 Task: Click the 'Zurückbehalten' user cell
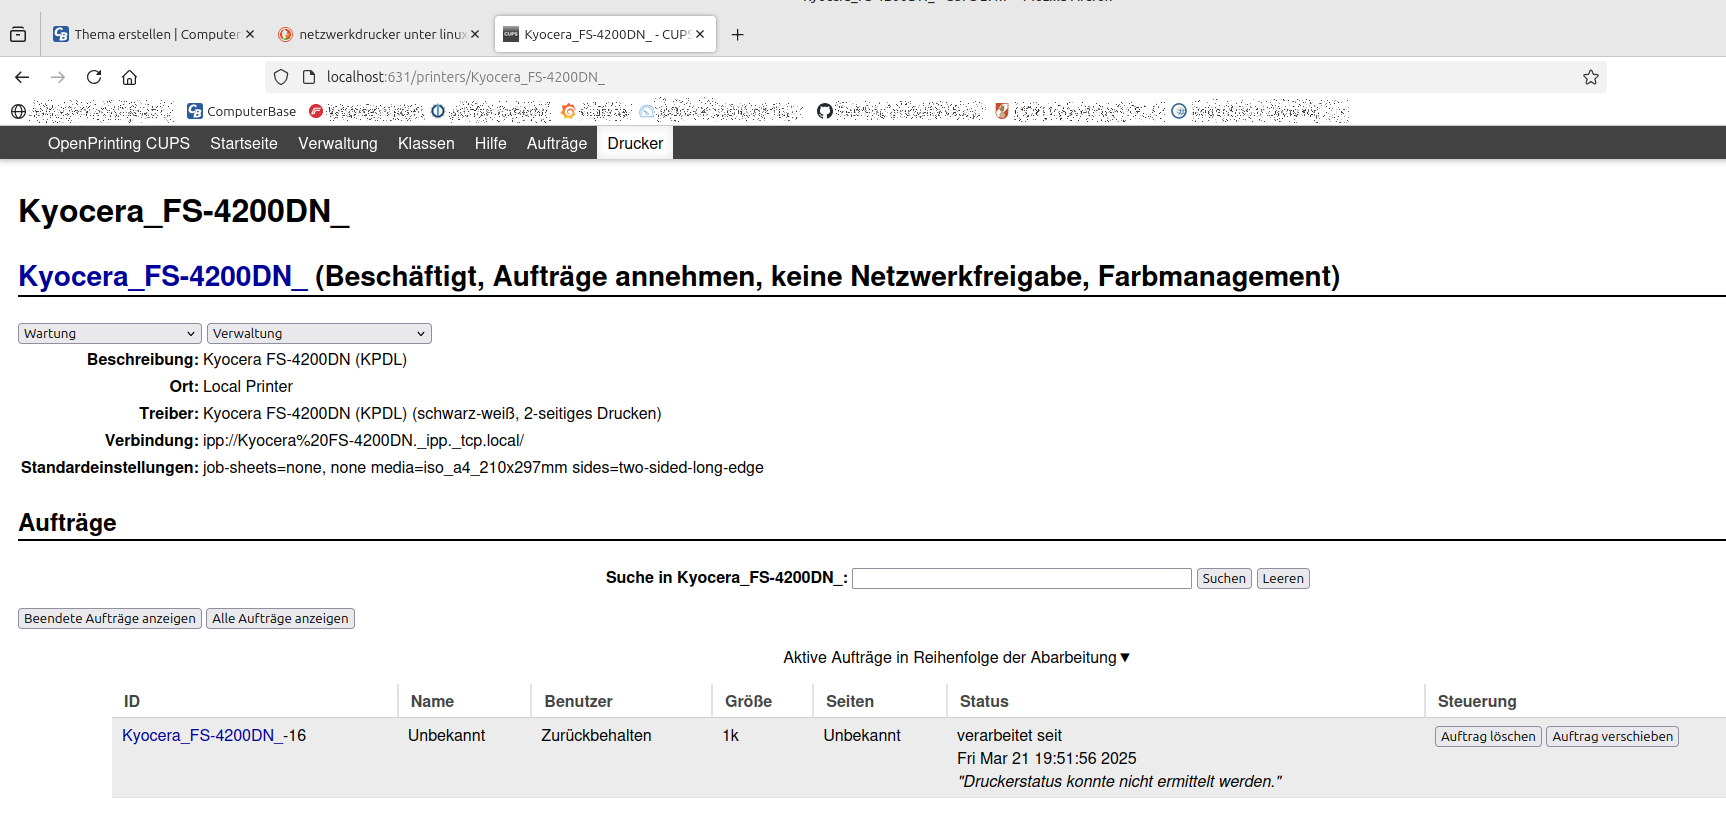(596, 735)
